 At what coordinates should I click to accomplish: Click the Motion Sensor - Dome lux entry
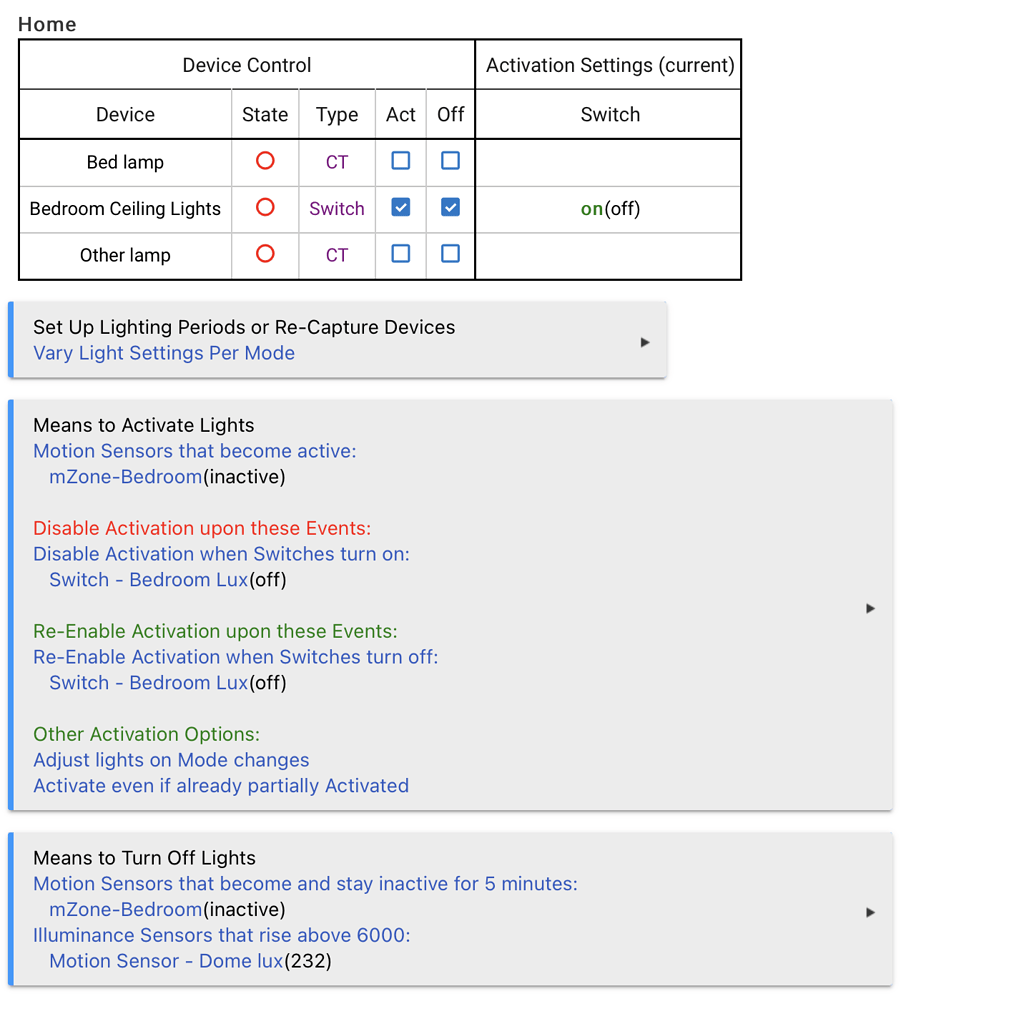click(x=166, y=961)
